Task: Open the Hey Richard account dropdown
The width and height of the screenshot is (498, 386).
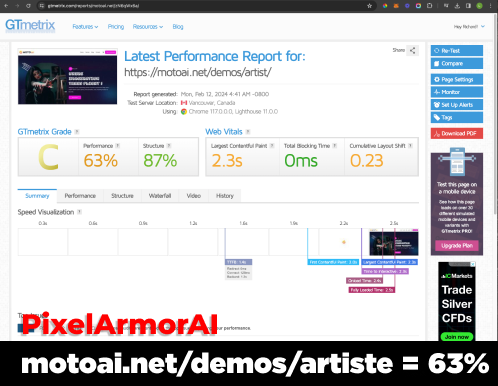Action: point(469,27)
